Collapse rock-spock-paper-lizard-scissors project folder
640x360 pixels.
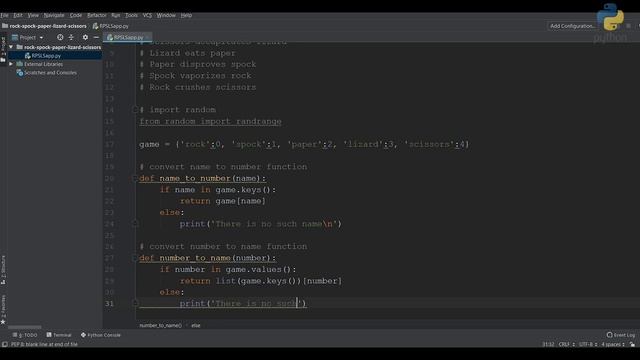[x=11, y=47]
